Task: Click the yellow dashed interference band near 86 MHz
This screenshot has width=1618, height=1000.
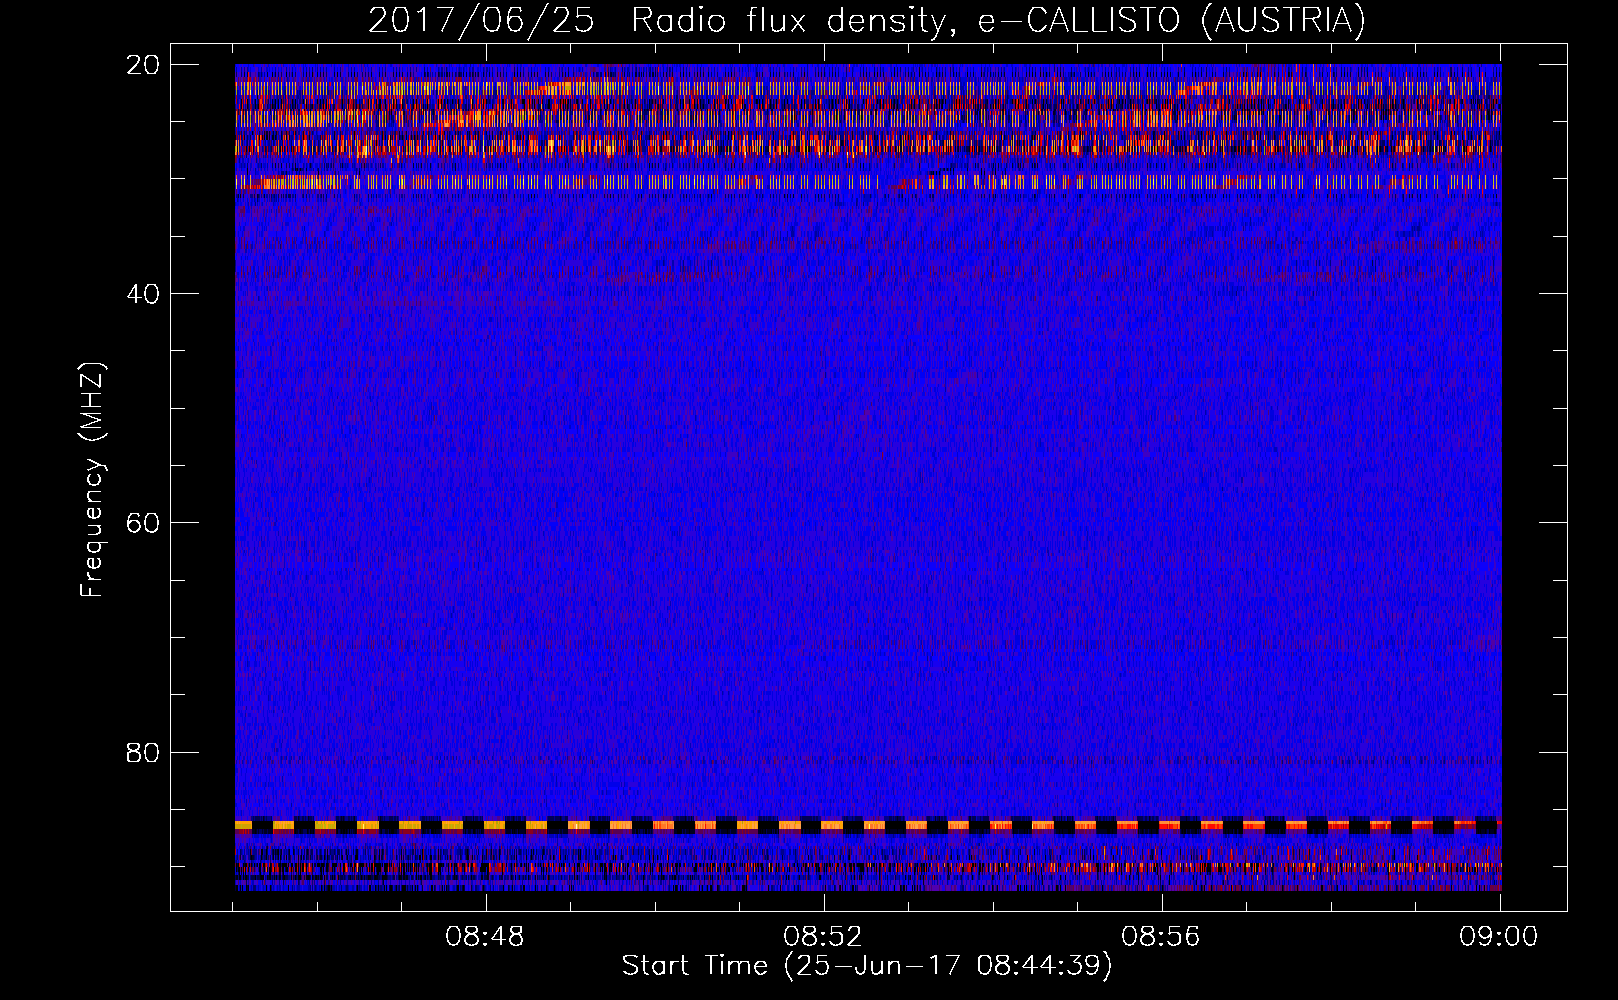Action: pos(868,826)
